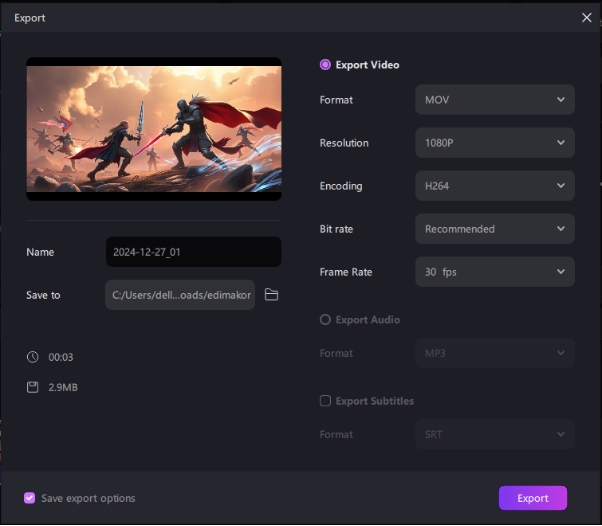Click the Save to label
The image size is (602, 526).
point(43,295)
